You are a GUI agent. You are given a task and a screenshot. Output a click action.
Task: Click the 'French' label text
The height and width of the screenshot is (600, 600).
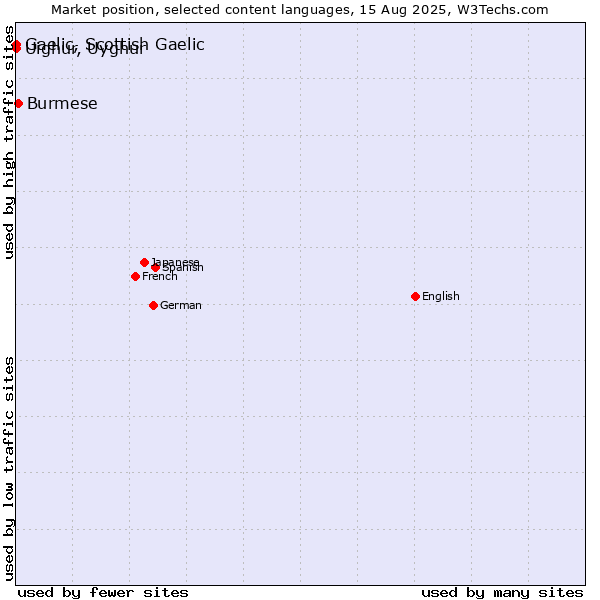pyautogui.click(x=160, y=276)
